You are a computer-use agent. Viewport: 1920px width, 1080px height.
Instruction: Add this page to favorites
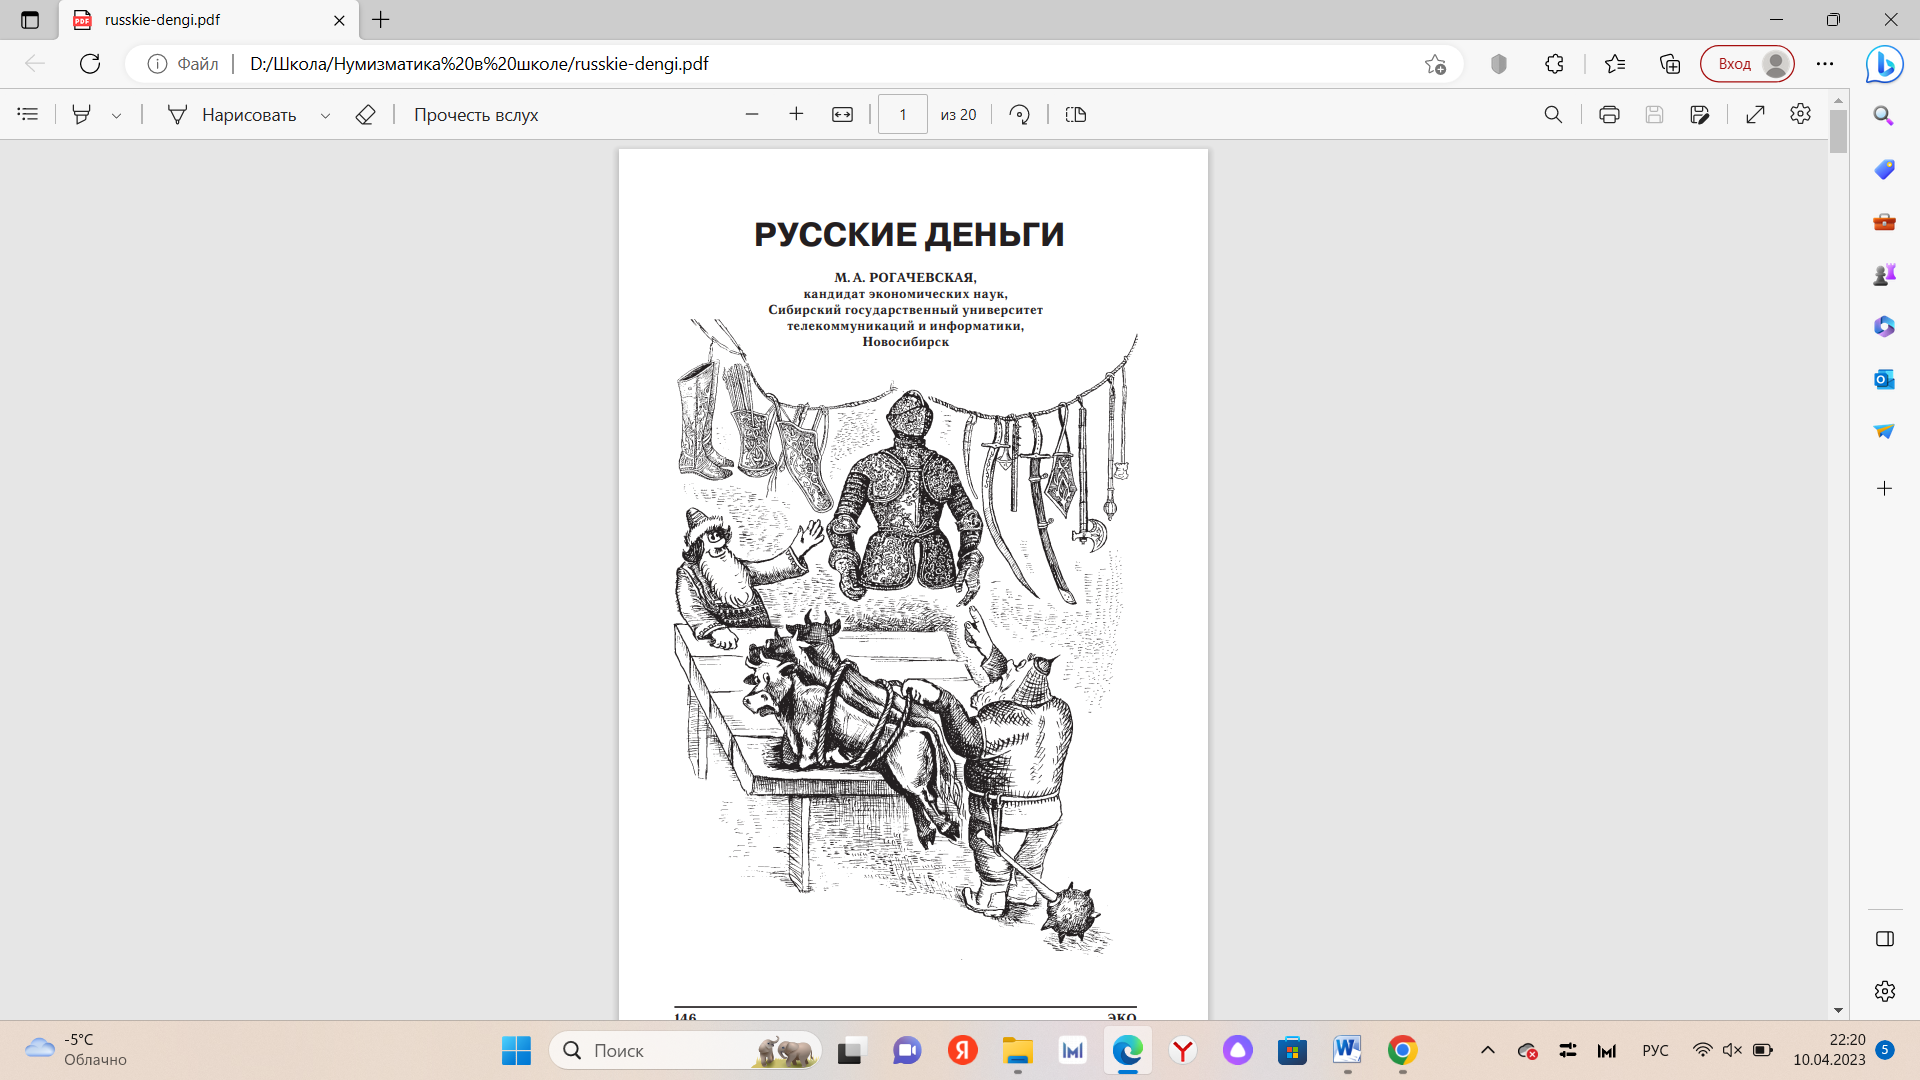(x=1436, y=64)
